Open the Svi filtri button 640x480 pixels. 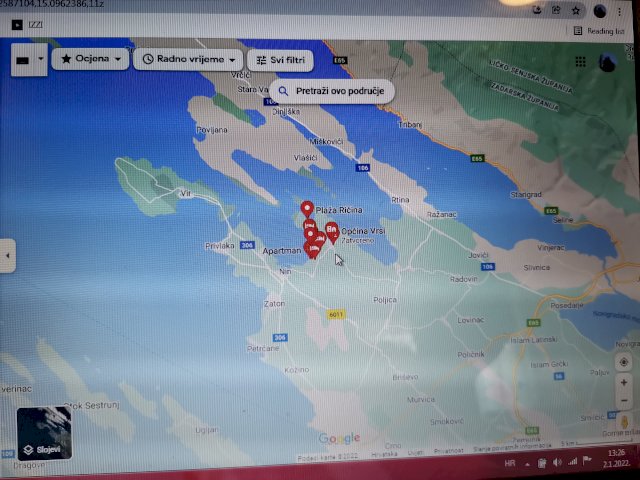tap(280, 60)
